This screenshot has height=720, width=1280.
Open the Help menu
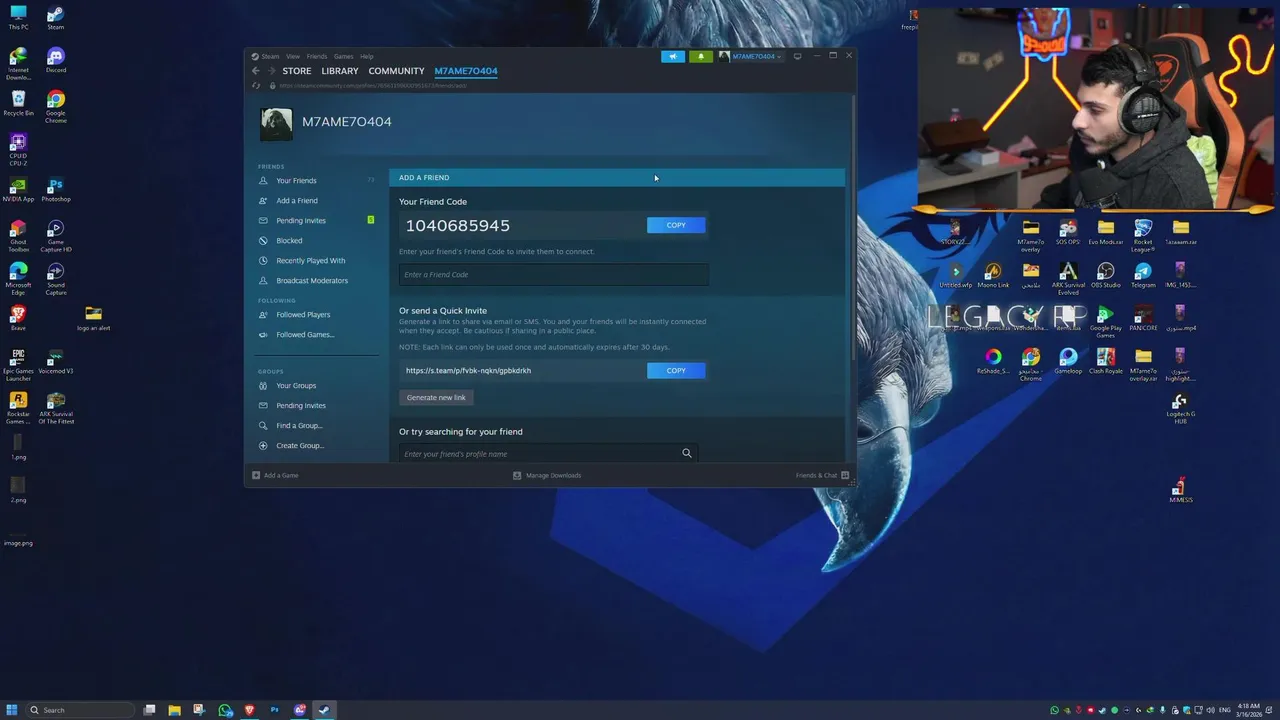[x=367, y=56]
